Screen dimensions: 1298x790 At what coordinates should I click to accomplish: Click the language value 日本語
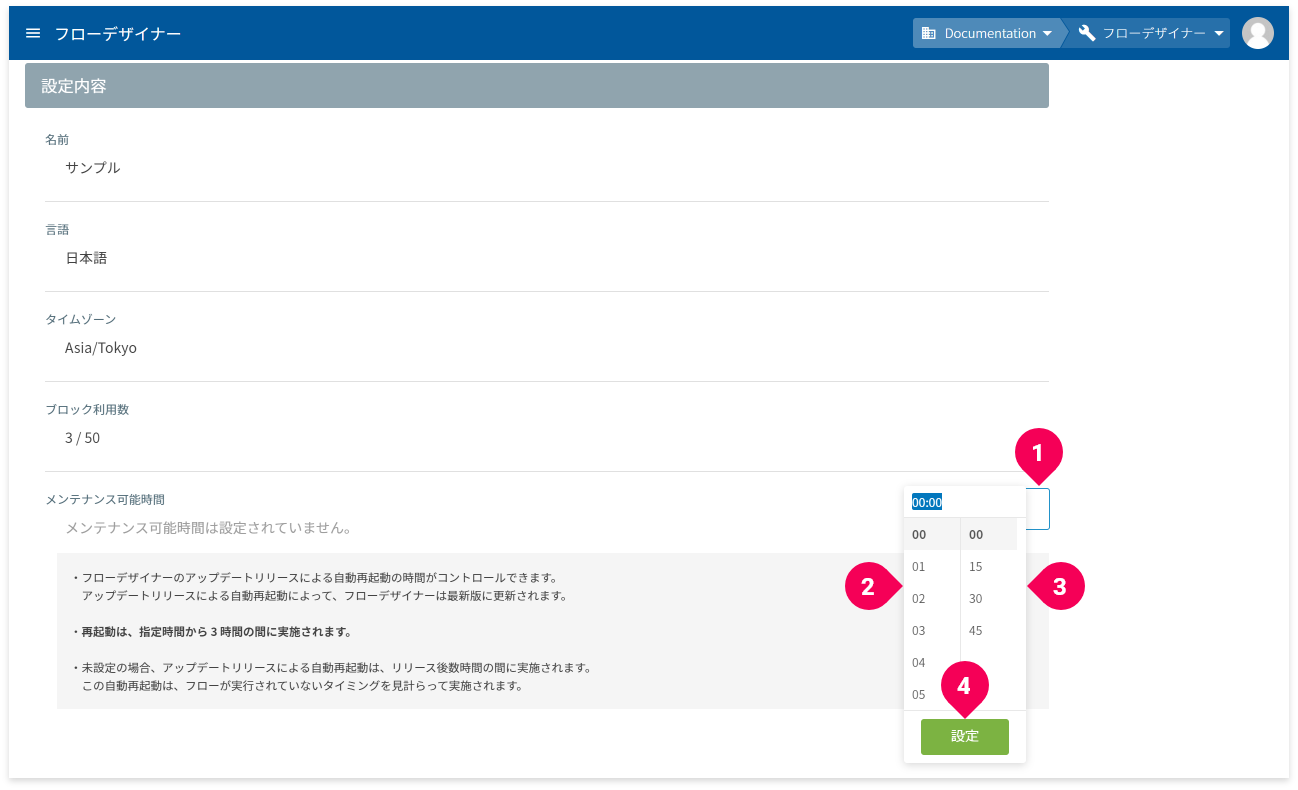pyautogui.click(x=86, y=257)
